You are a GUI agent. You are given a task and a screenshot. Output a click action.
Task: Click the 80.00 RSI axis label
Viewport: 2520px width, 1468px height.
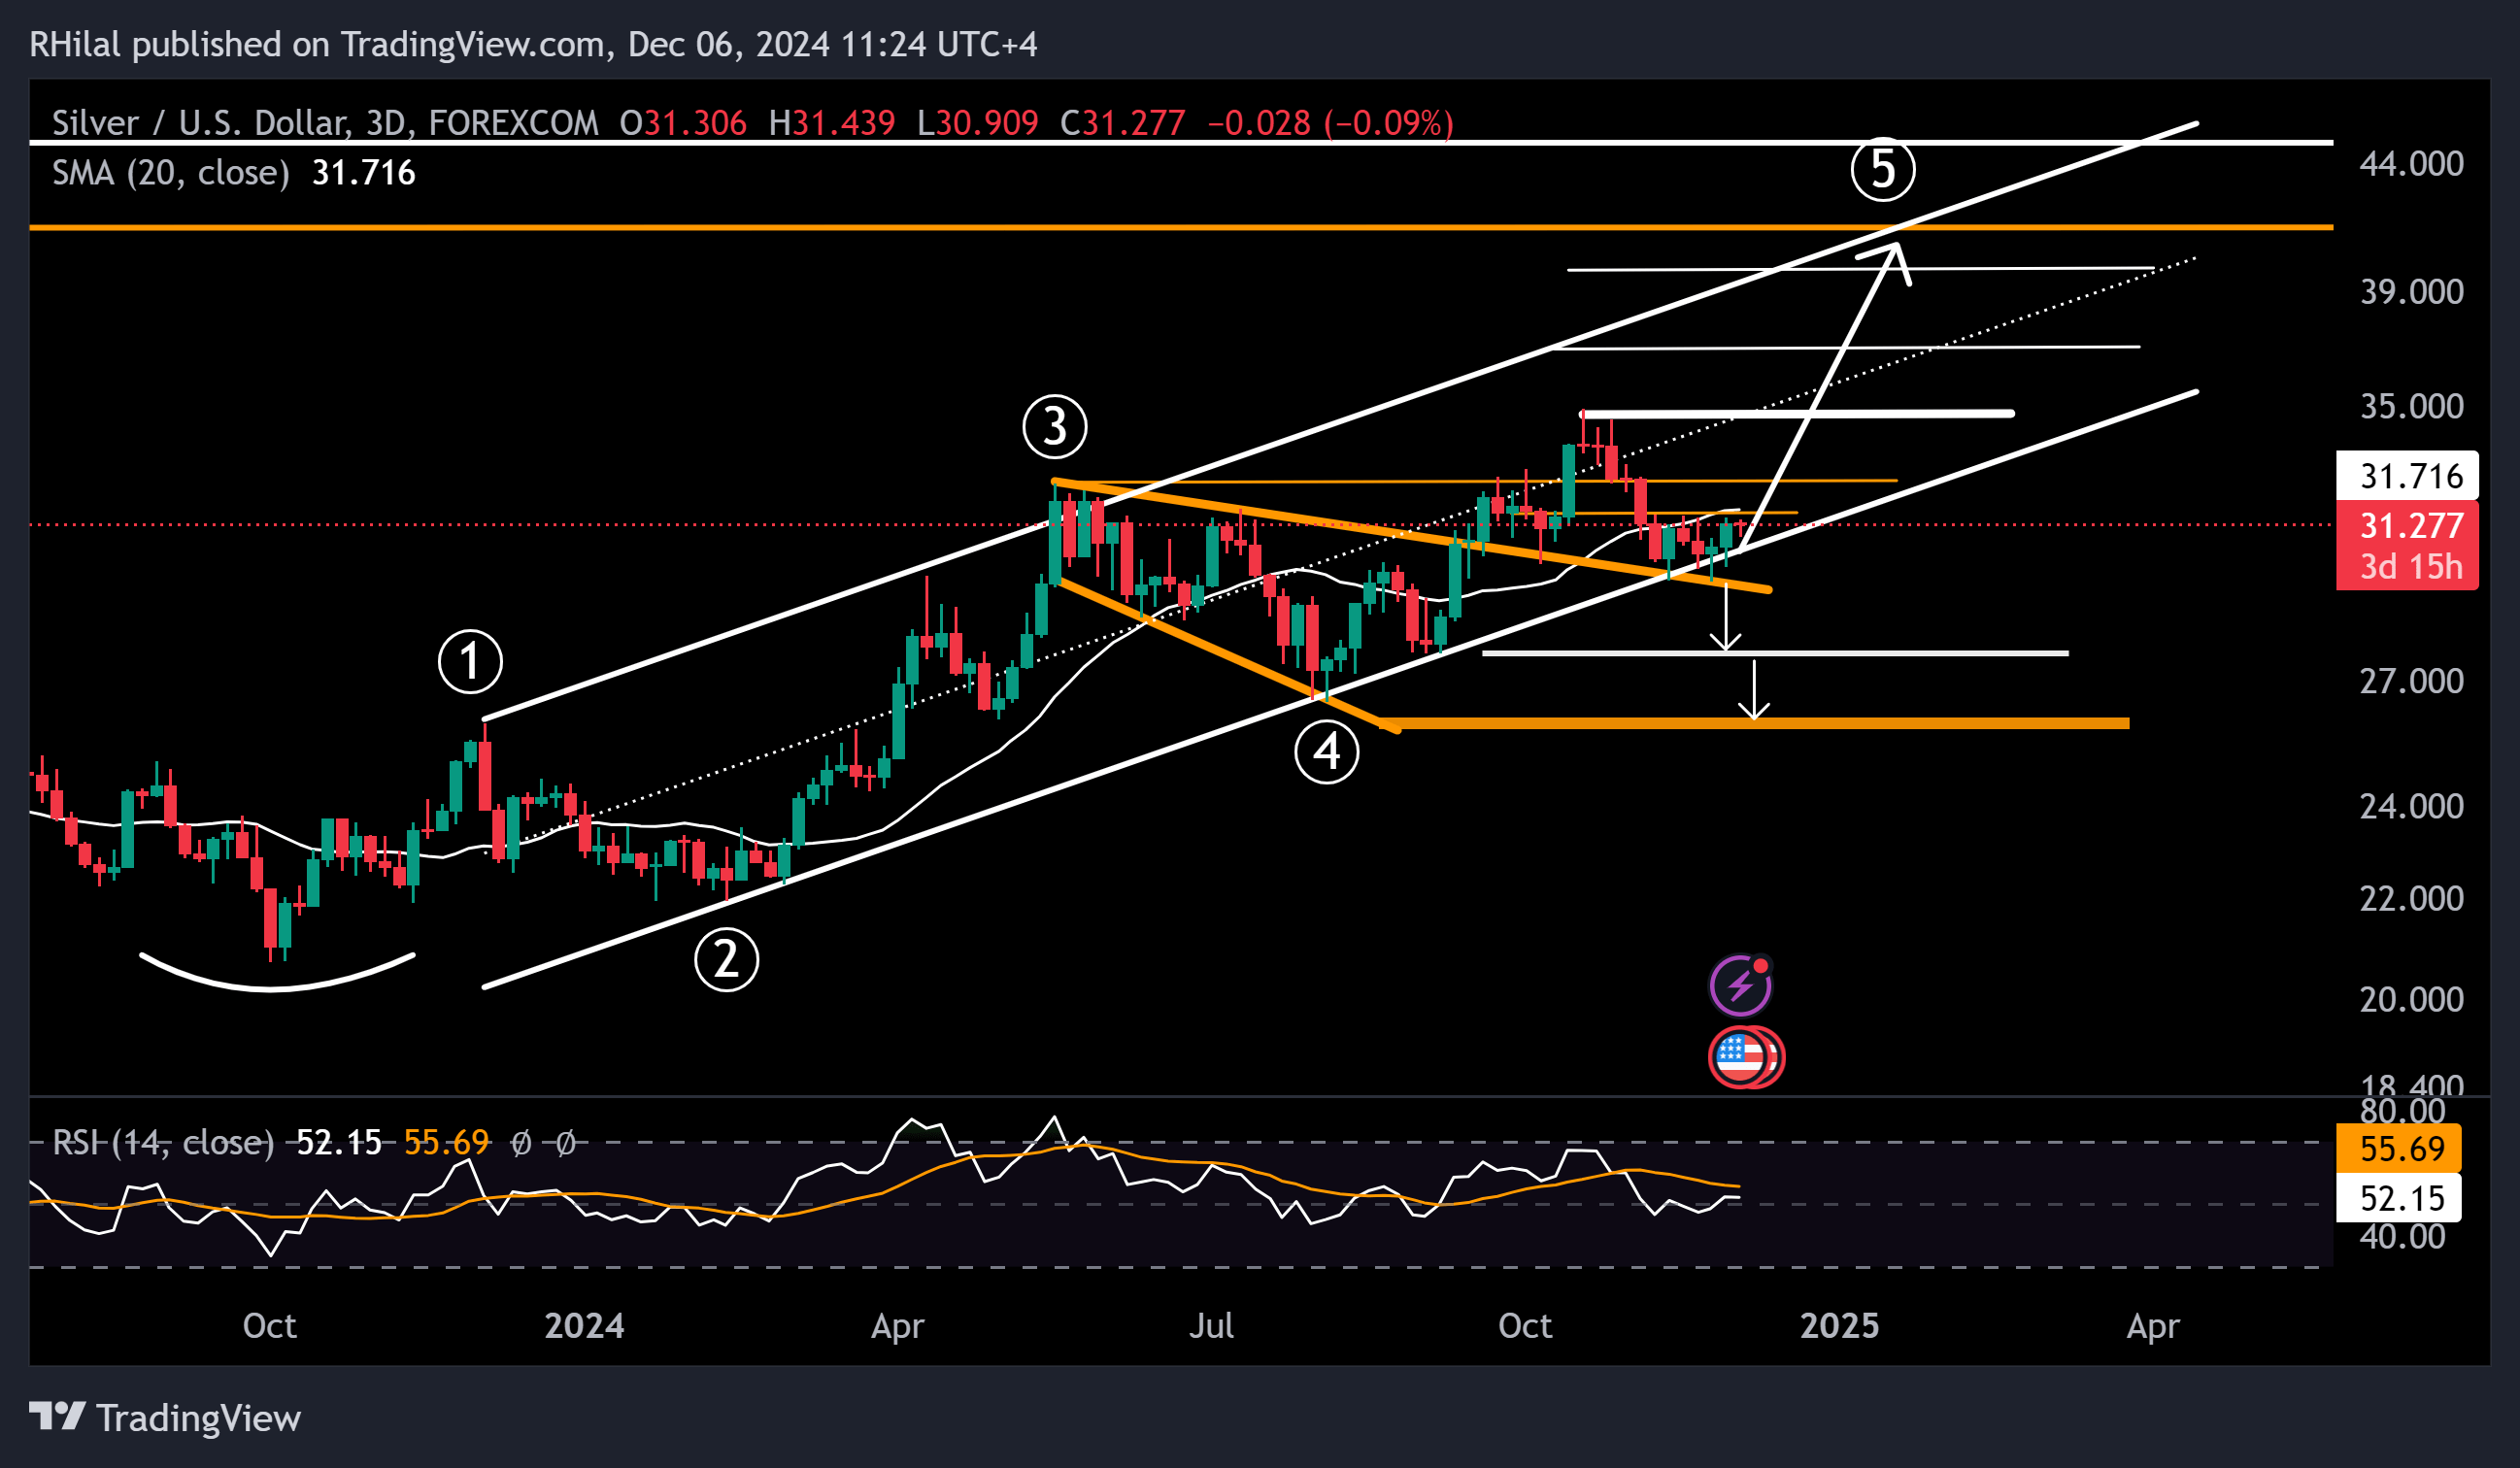[2402, 1110]
